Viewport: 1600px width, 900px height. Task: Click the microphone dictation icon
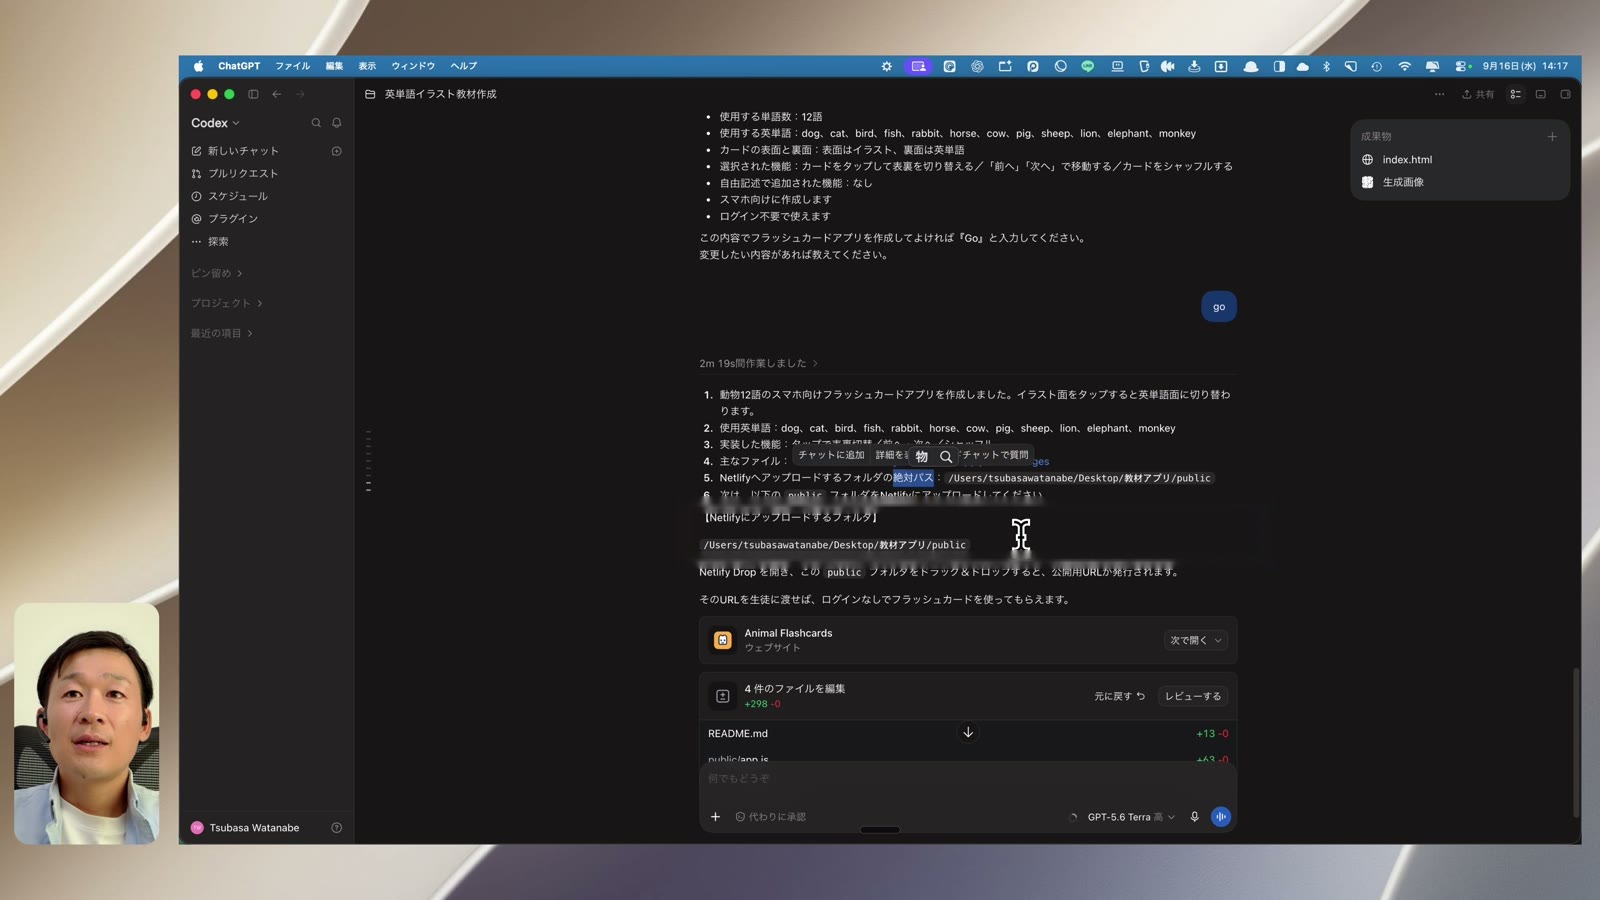coord(1194,817)
